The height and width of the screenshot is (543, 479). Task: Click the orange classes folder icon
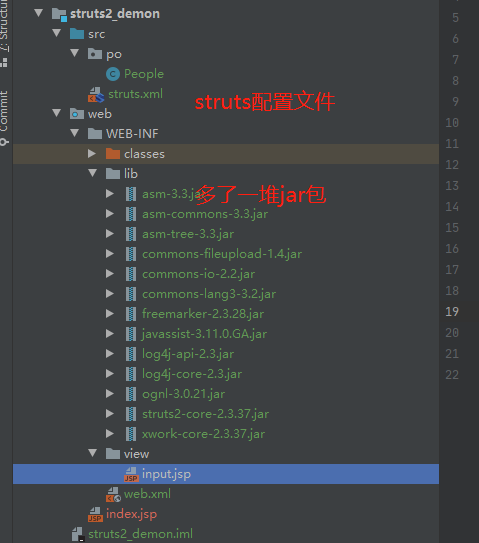(x=113, y=154)
